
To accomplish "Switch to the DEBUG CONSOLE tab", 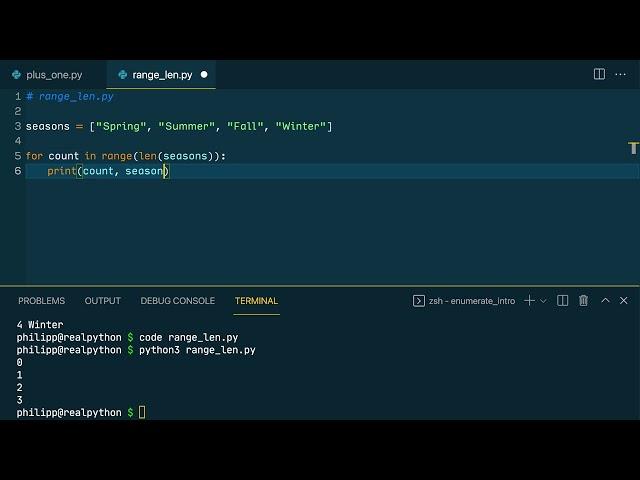I will (x=178, y=301).
